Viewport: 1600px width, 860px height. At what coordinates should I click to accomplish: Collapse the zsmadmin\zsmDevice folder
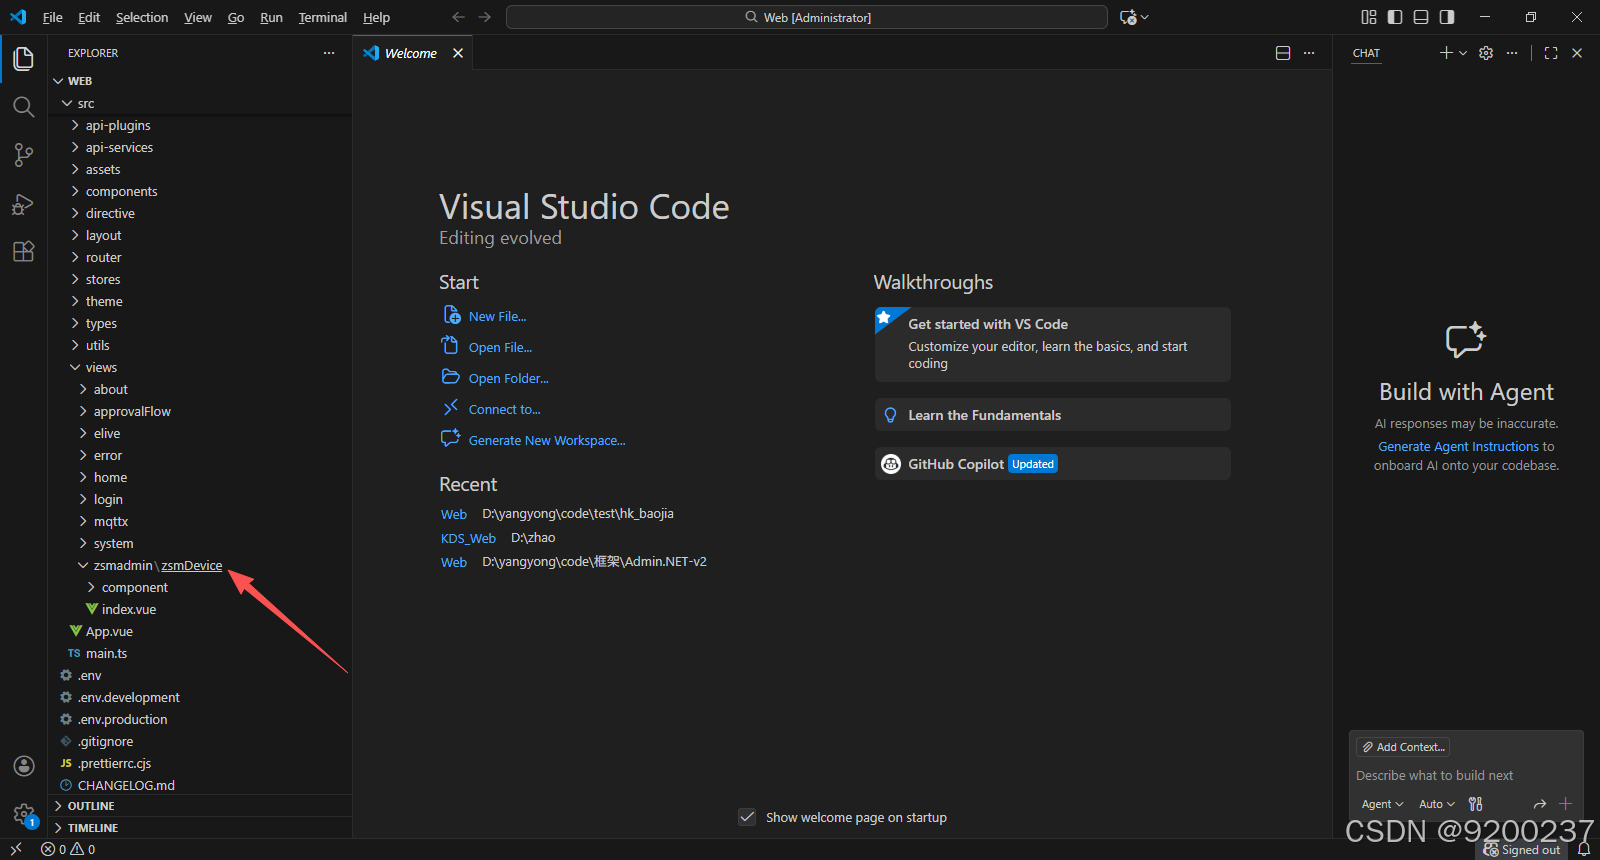click(x=200, y=565)
